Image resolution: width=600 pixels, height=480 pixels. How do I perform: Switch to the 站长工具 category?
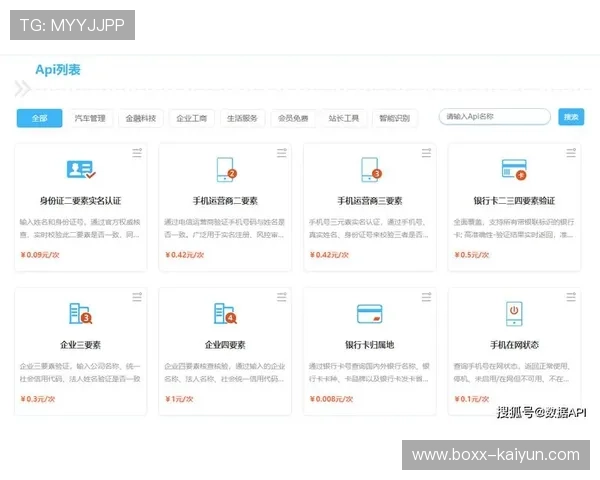[x=344, y=118]
